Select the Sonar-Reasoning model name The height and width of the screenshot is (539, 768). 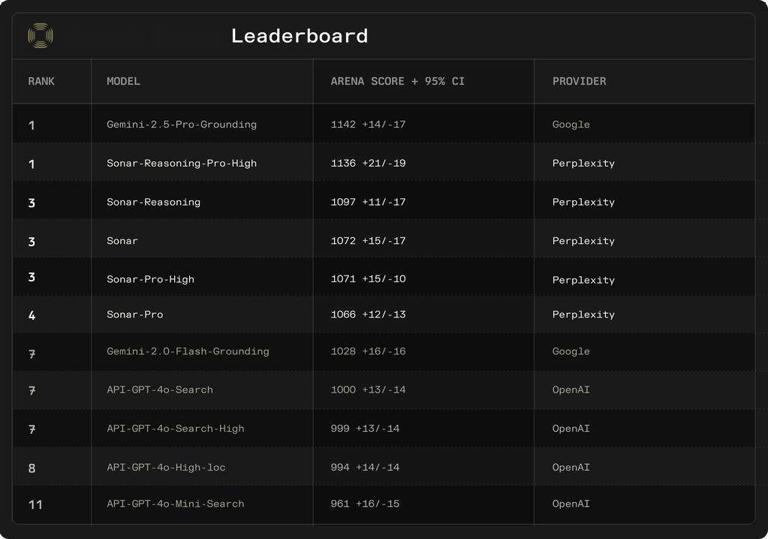(153, 202)
